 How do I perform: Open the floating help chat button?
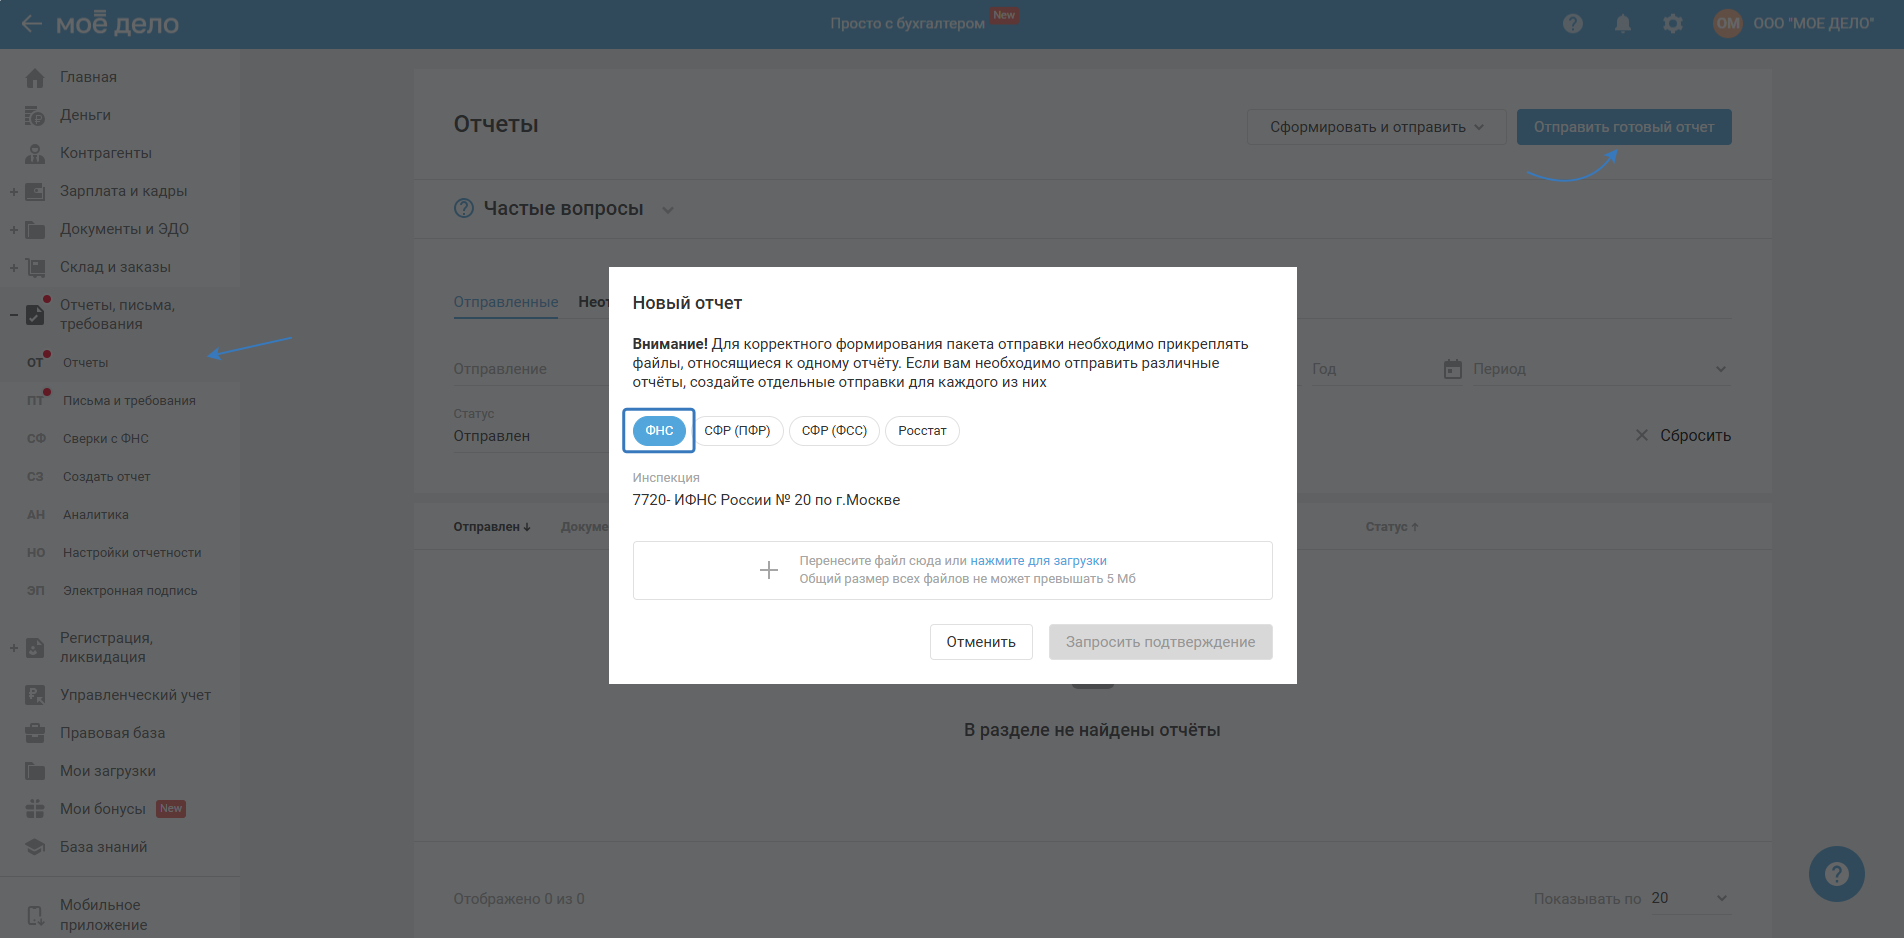(1836, 874)
